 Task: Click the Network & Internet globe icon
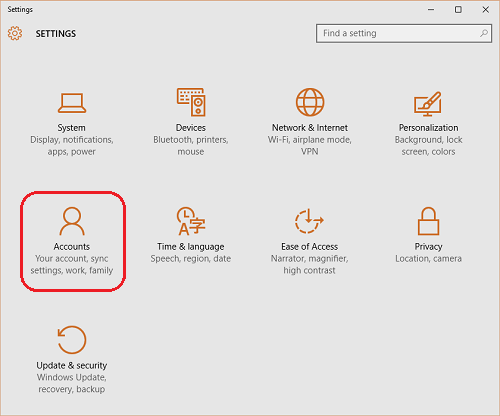[x=310, y=102]
